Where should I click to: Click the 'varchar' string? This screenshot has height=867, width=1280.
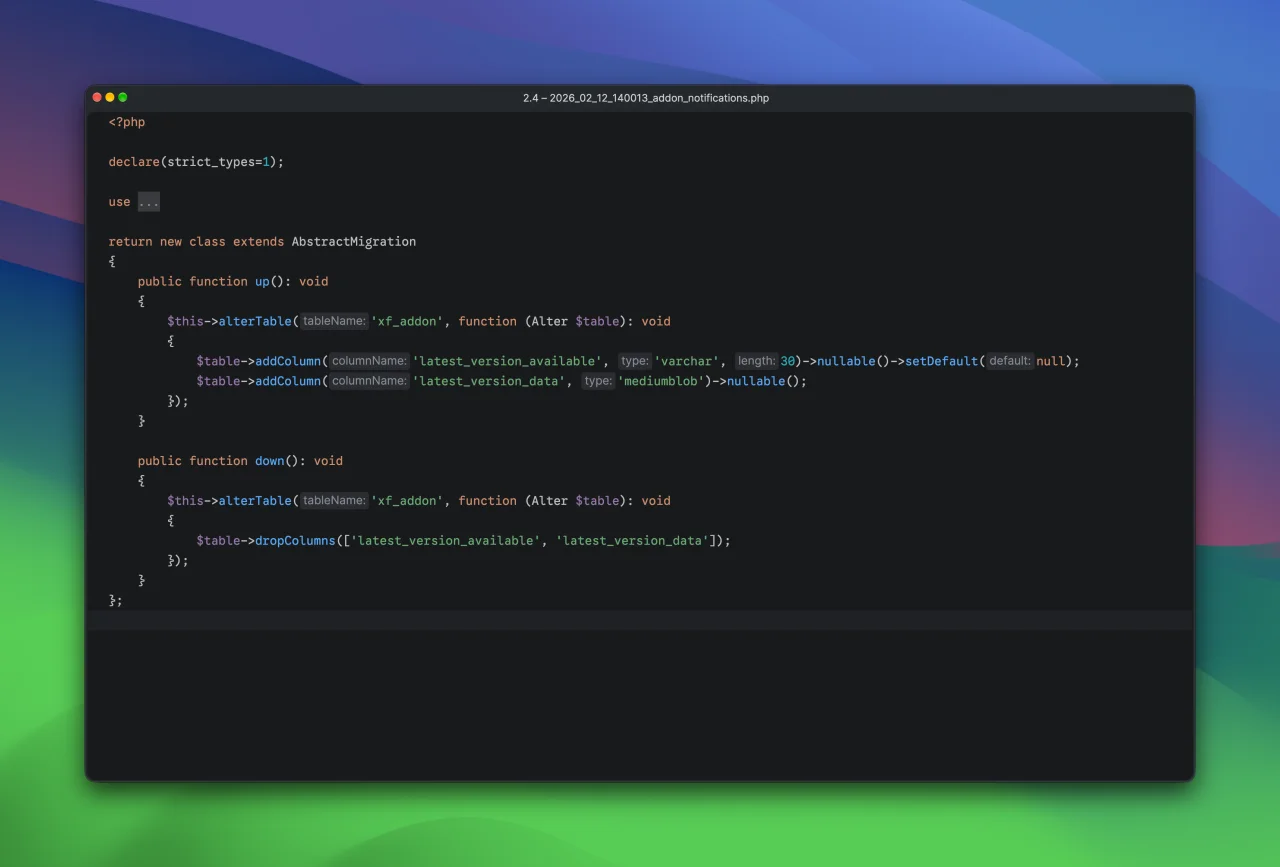point(687,361)
